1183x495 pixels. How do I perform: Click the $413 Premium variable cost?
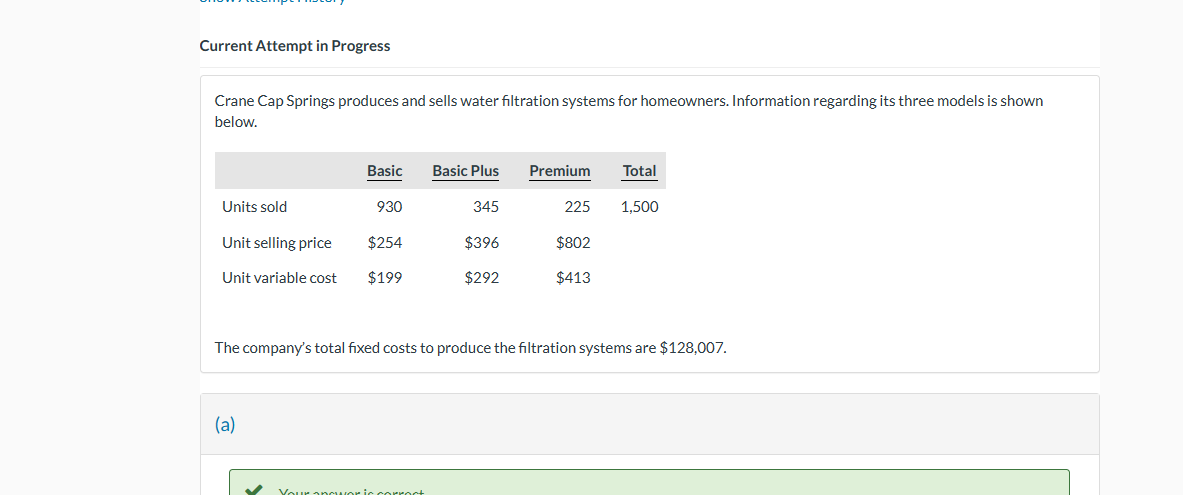tap(573, 278)
